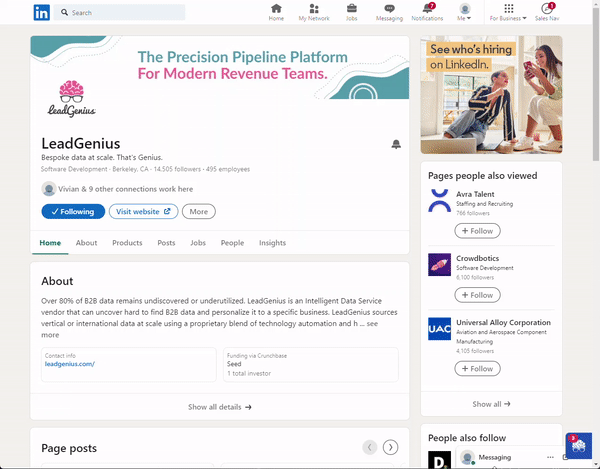Click the Visit website button
Viewport: 600px width, 469px height.
click(143, 212)
